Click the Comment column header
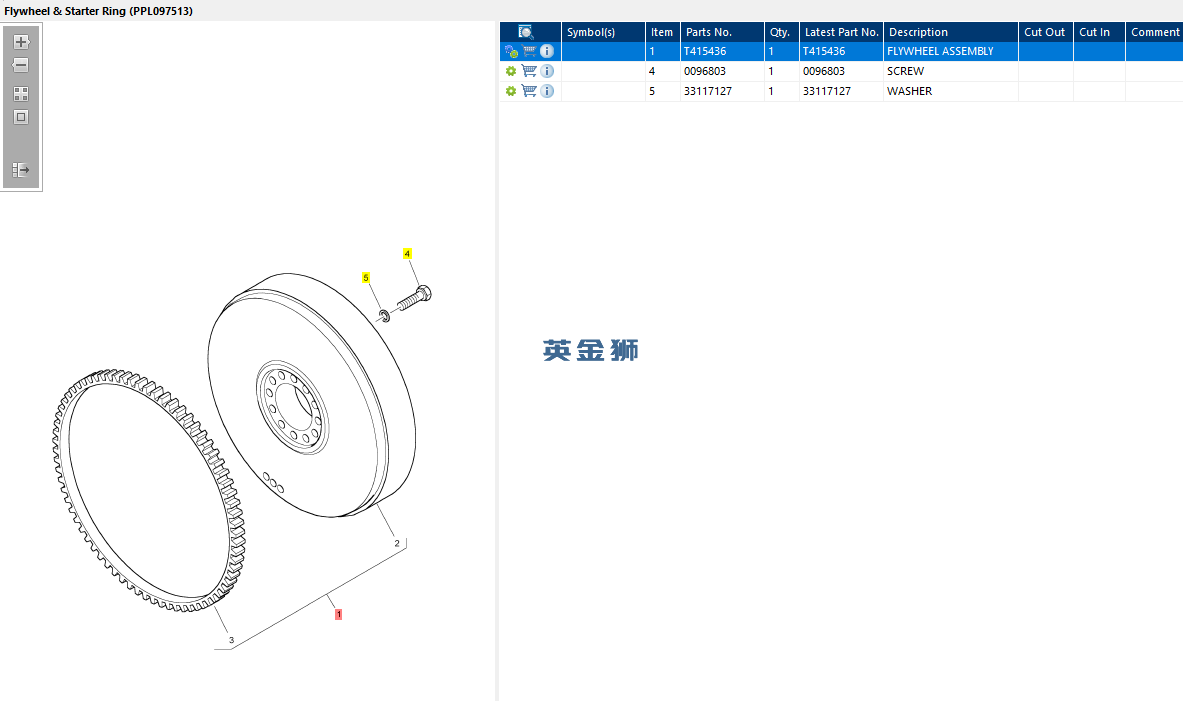Screen dimensions: 1183x701 click(1154, 32)
